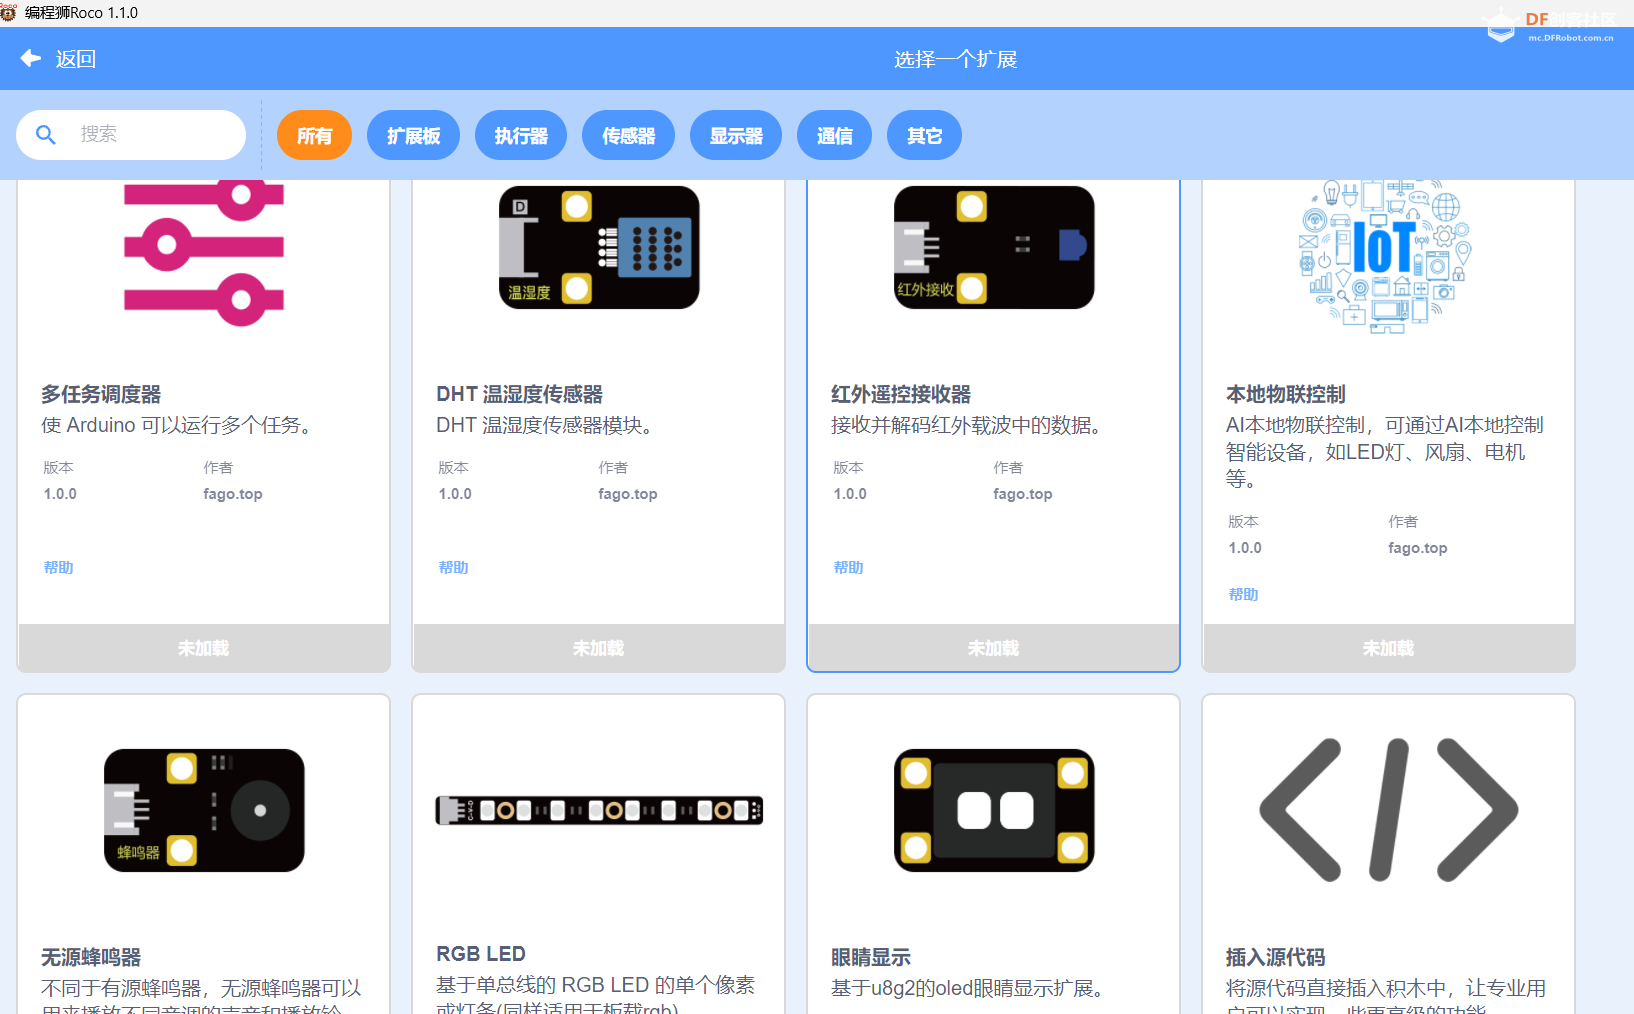Click the back arrow icon
The width and height of the screenshot is (1634, 1014).
(x=31, y=58)
